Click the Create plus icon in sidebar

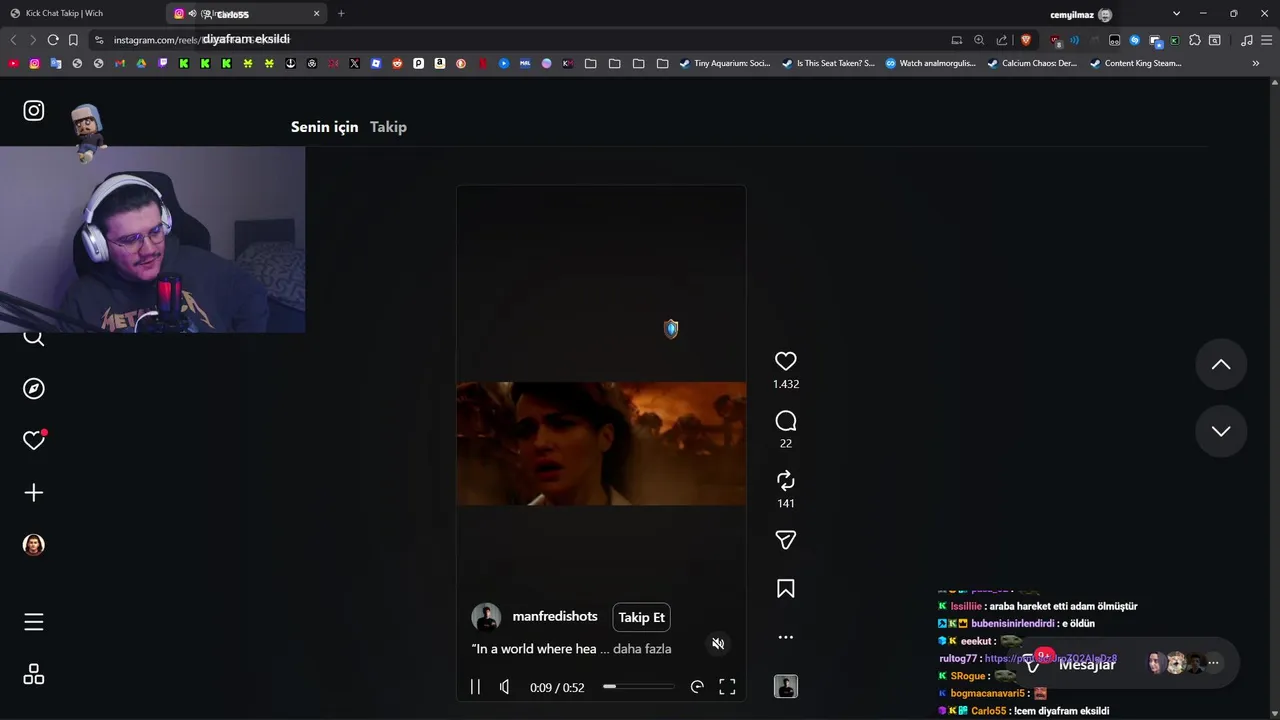[34, 493]
